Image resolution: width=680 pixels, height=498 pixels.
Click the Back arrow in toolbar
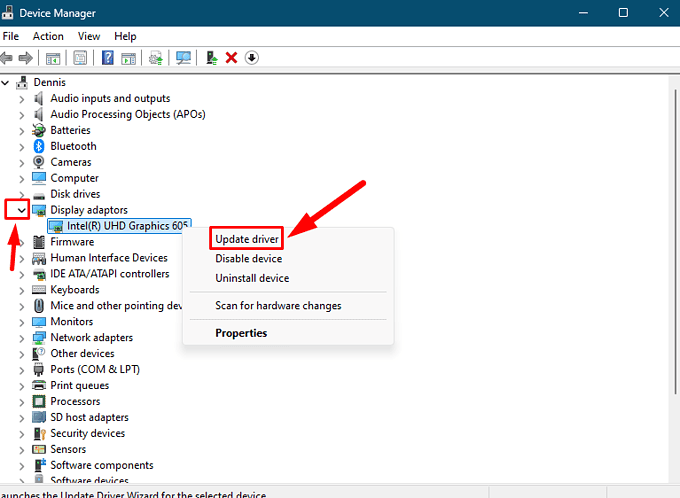point(9,58)
